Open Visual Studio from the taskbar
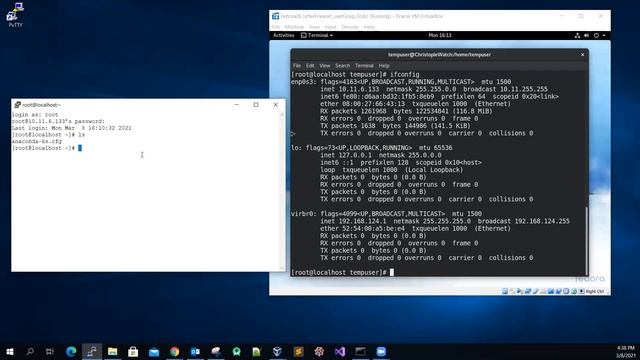Image resolution: width=640 pixels, height=360 pixels. pos(340,351)
